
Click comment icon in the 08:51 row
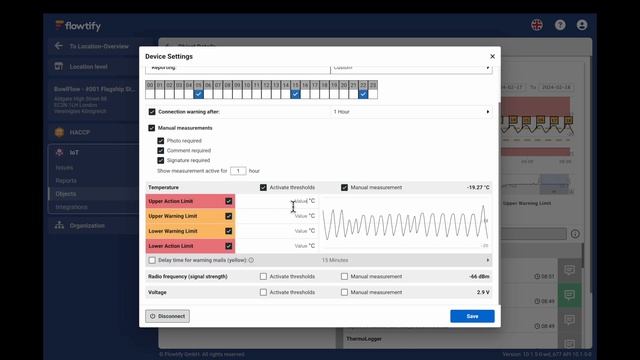click(x=569, y=270)
